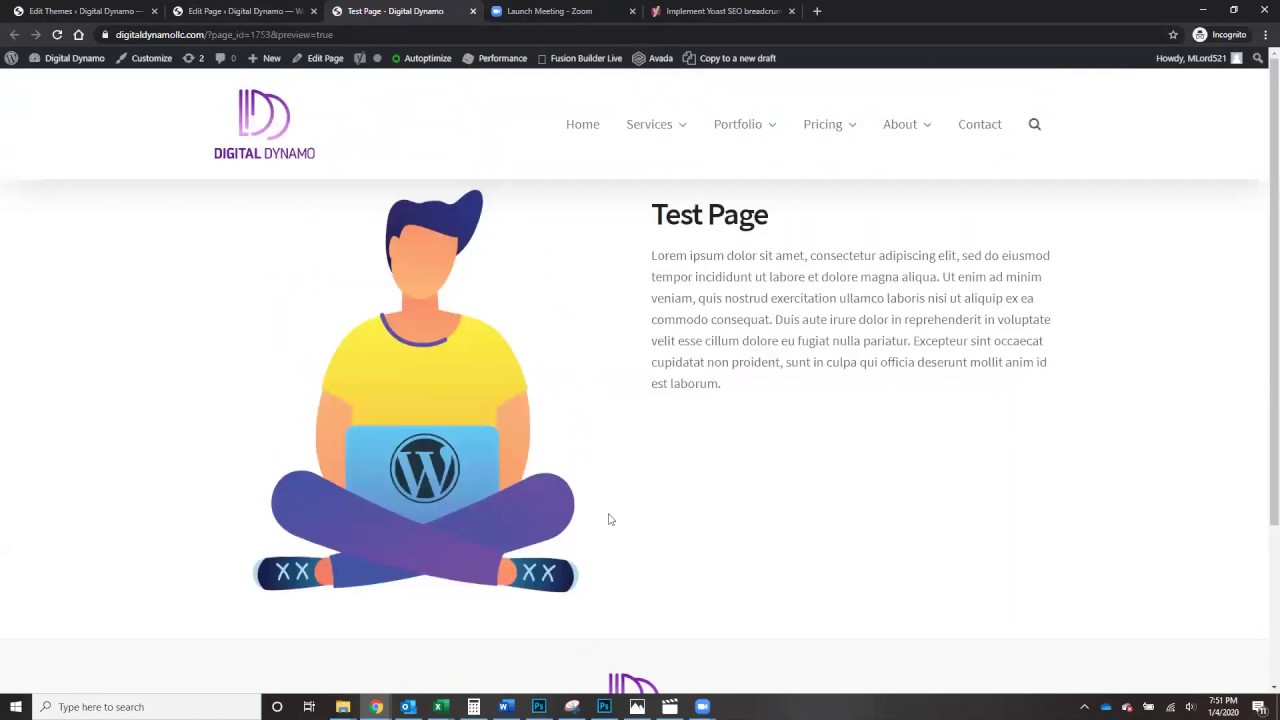Open the updates counter showing 2
Viewport: 1280px width, 720px height.
click(193, 58)
